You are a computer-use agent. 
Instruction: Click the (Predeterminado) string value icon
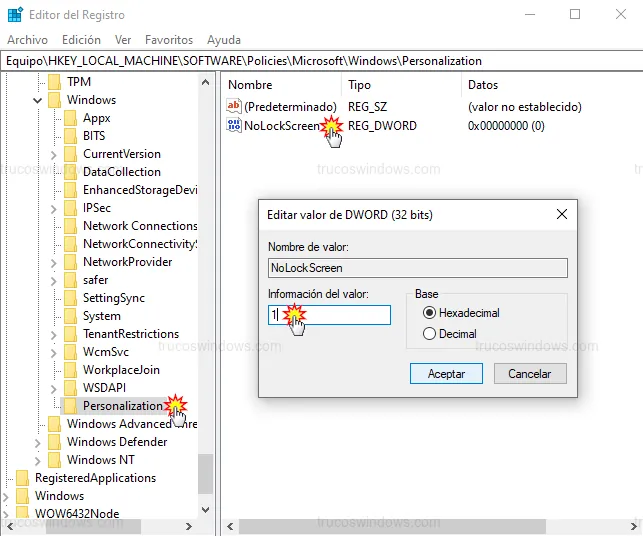pyautogui.click(x=234, y=106)
